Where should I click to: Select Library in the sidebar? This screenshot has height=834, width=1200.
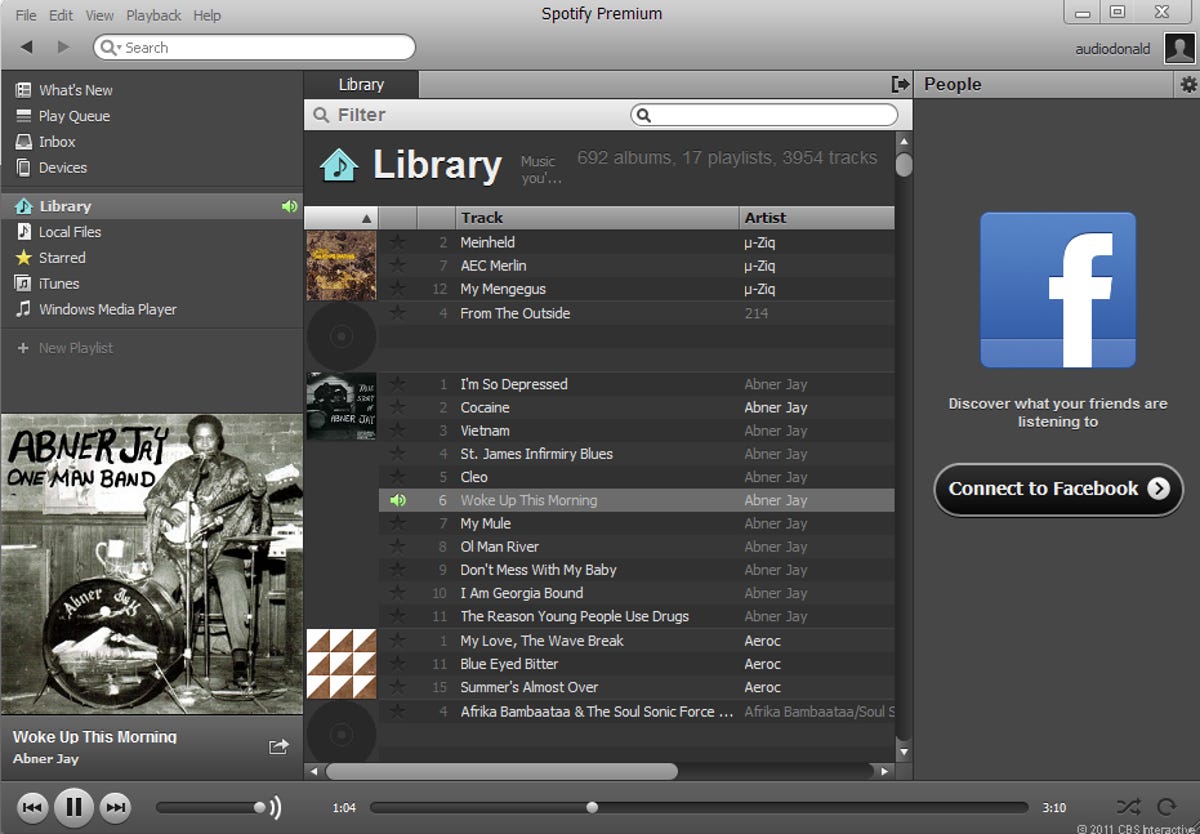(x=151, y=206)
